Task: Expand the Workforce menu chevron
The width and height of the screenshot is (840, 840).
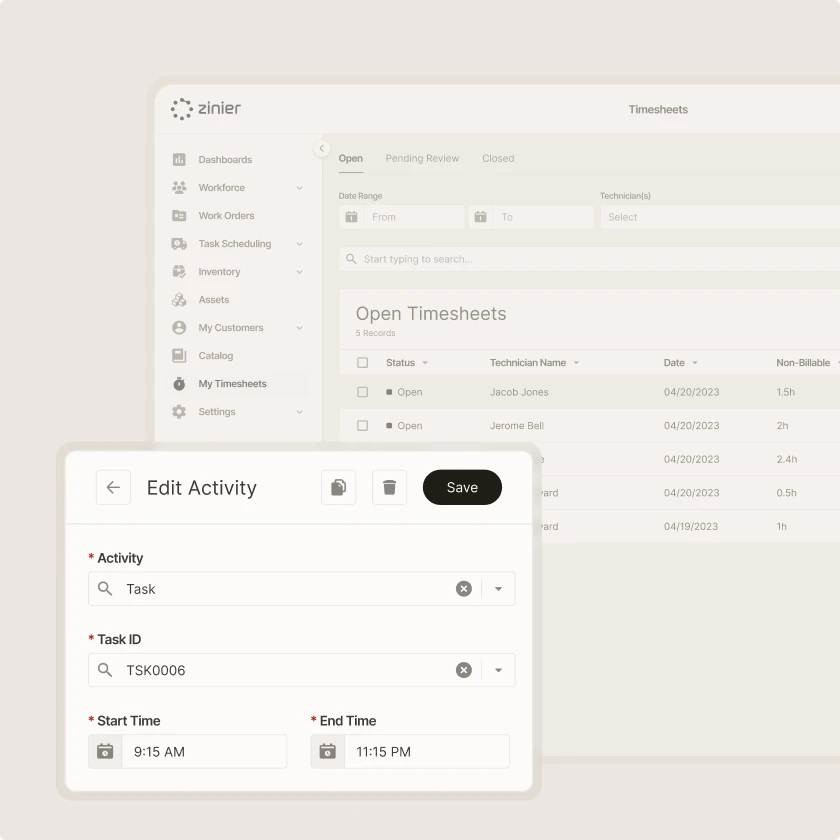Action: (x=299, y=188)
